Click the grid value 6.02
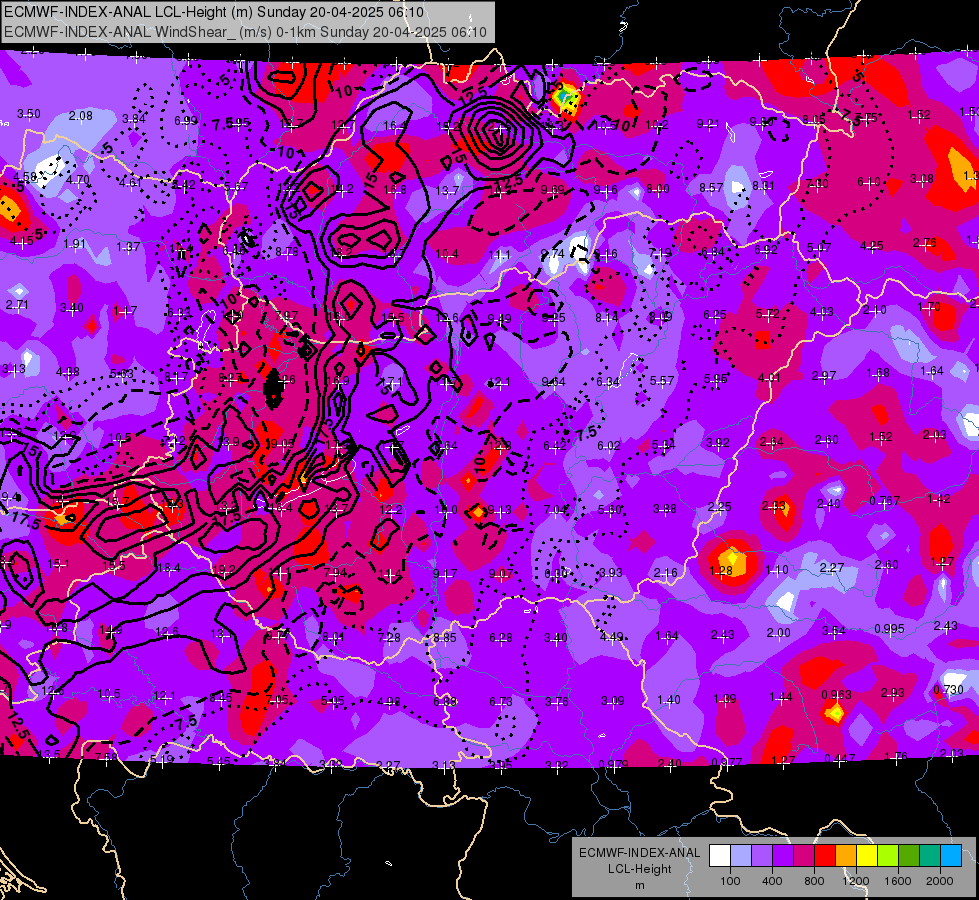 [x=609, y=445]
